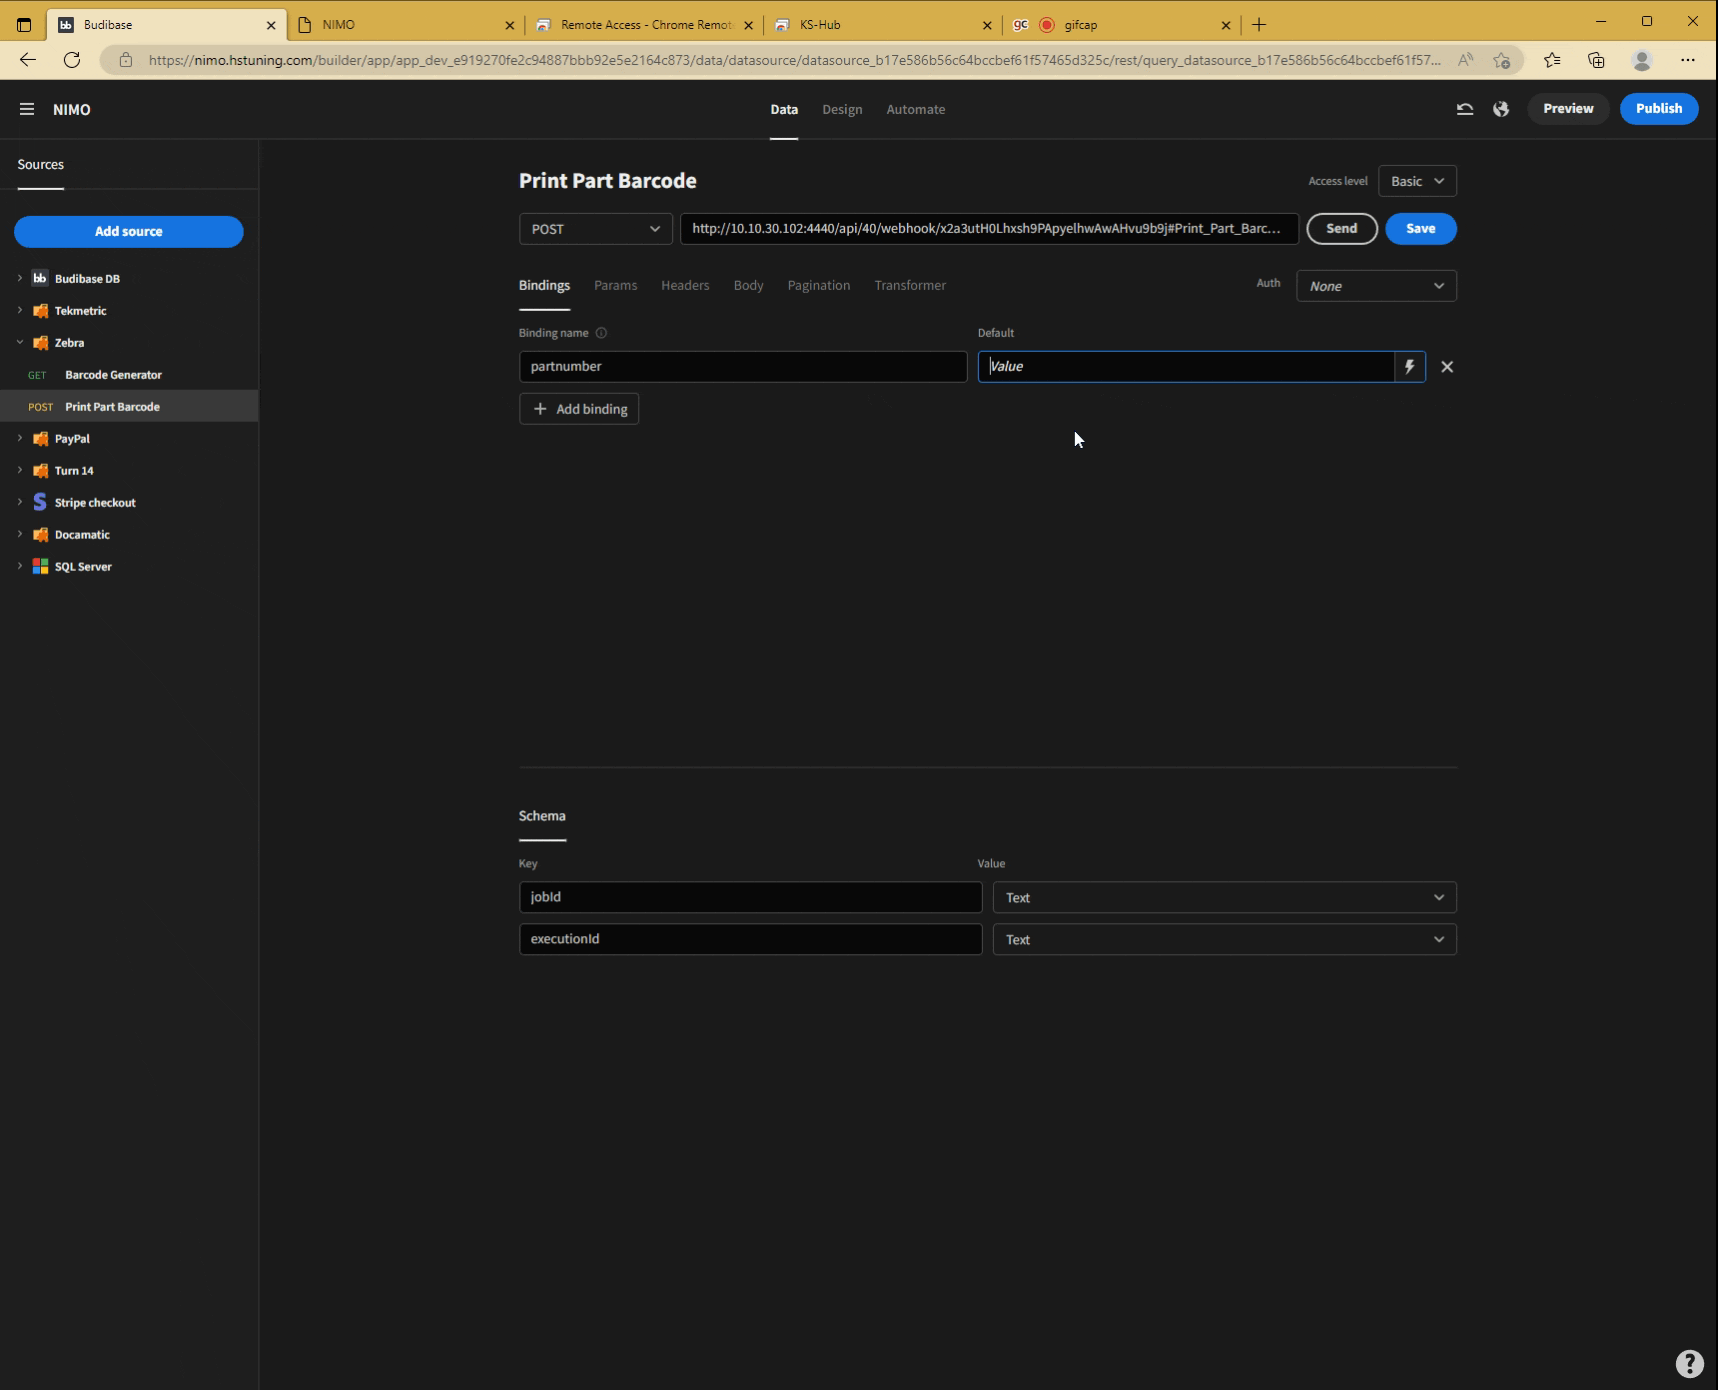The image size is (1718, 1390).
Task: Open the POST method dropdown
Action: click(595, 229)
